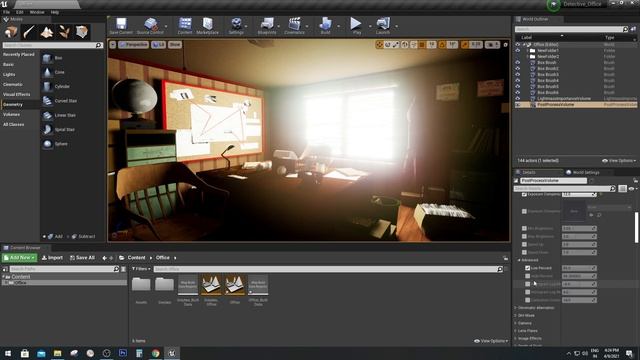Toggle viewport scale snapping icon
This screenshot has height=360, width=640.
[x=464, y=44]
